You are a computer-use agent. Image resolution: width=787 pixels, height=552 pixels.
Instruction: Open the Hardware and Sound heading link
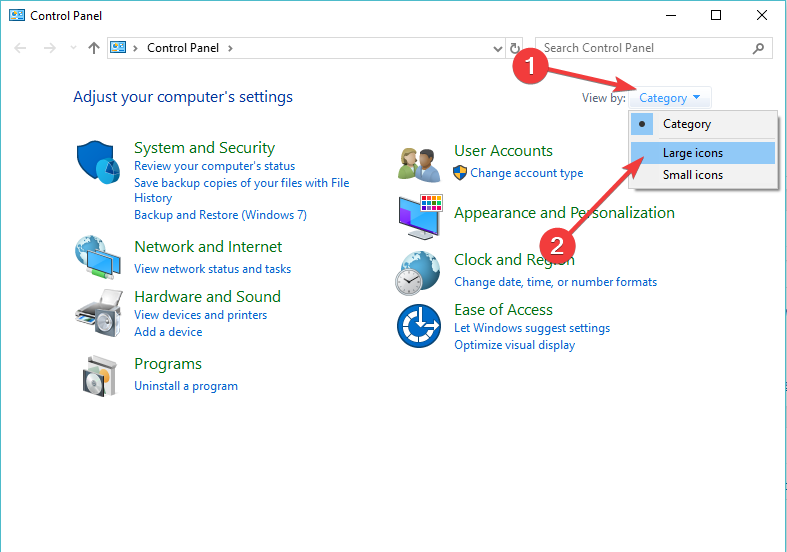[x=207, y=297]
